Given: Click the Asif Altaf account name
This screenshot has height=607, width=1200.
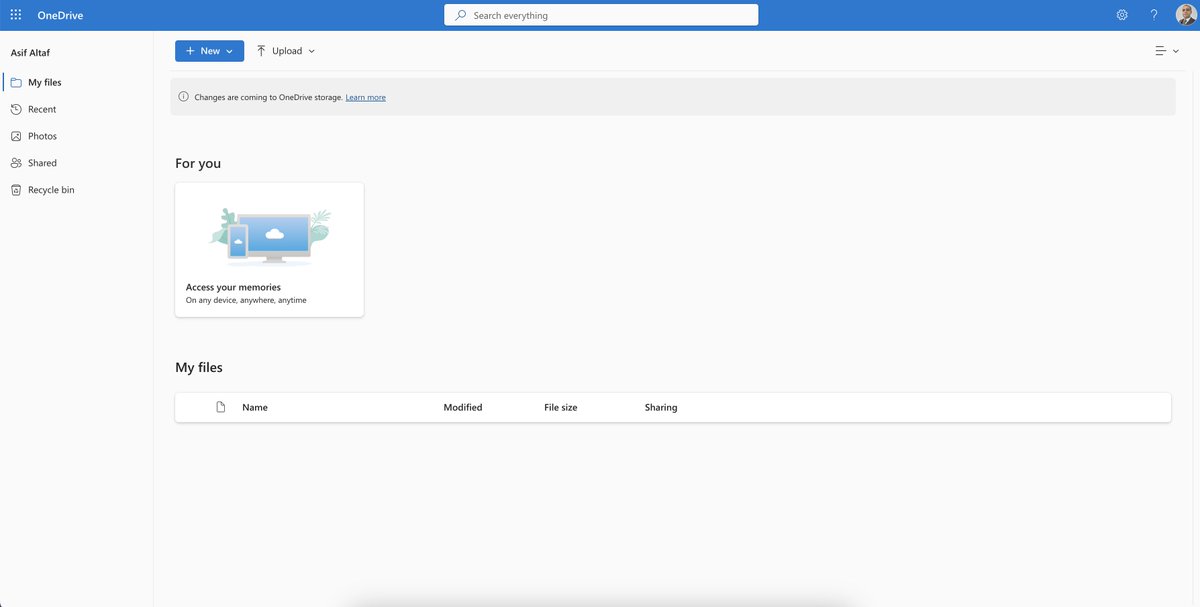Looking at the screenshot, I should (x=30, y=52).
